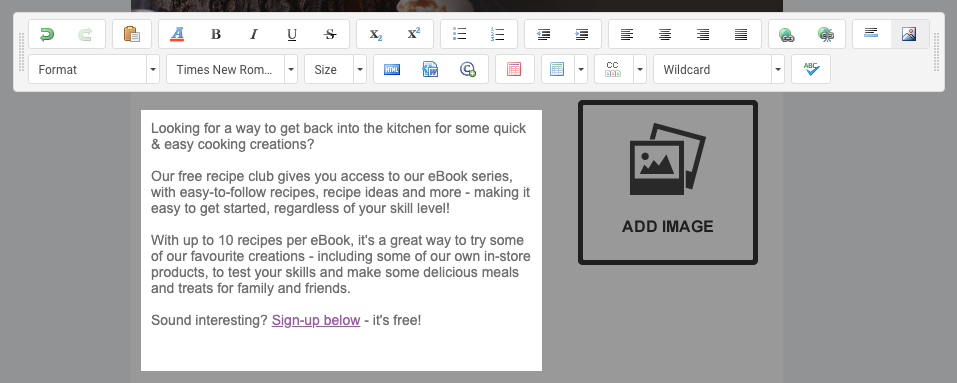
Task: Justify the text
Action: 741,34
